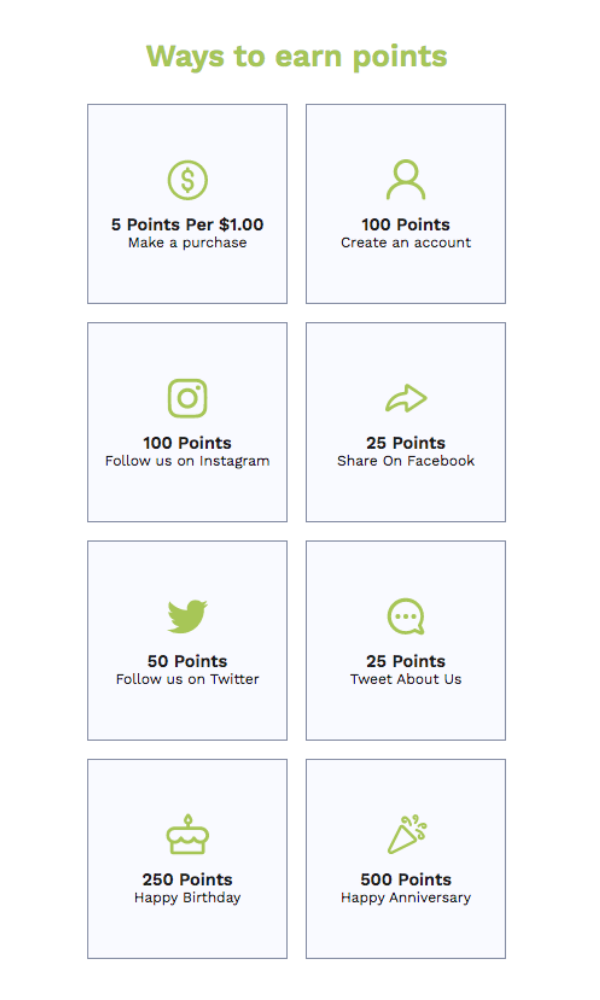Choose the "Tweet About Us" option
This screenshot has width=600, height=1000.
click(x=406, y=679)
